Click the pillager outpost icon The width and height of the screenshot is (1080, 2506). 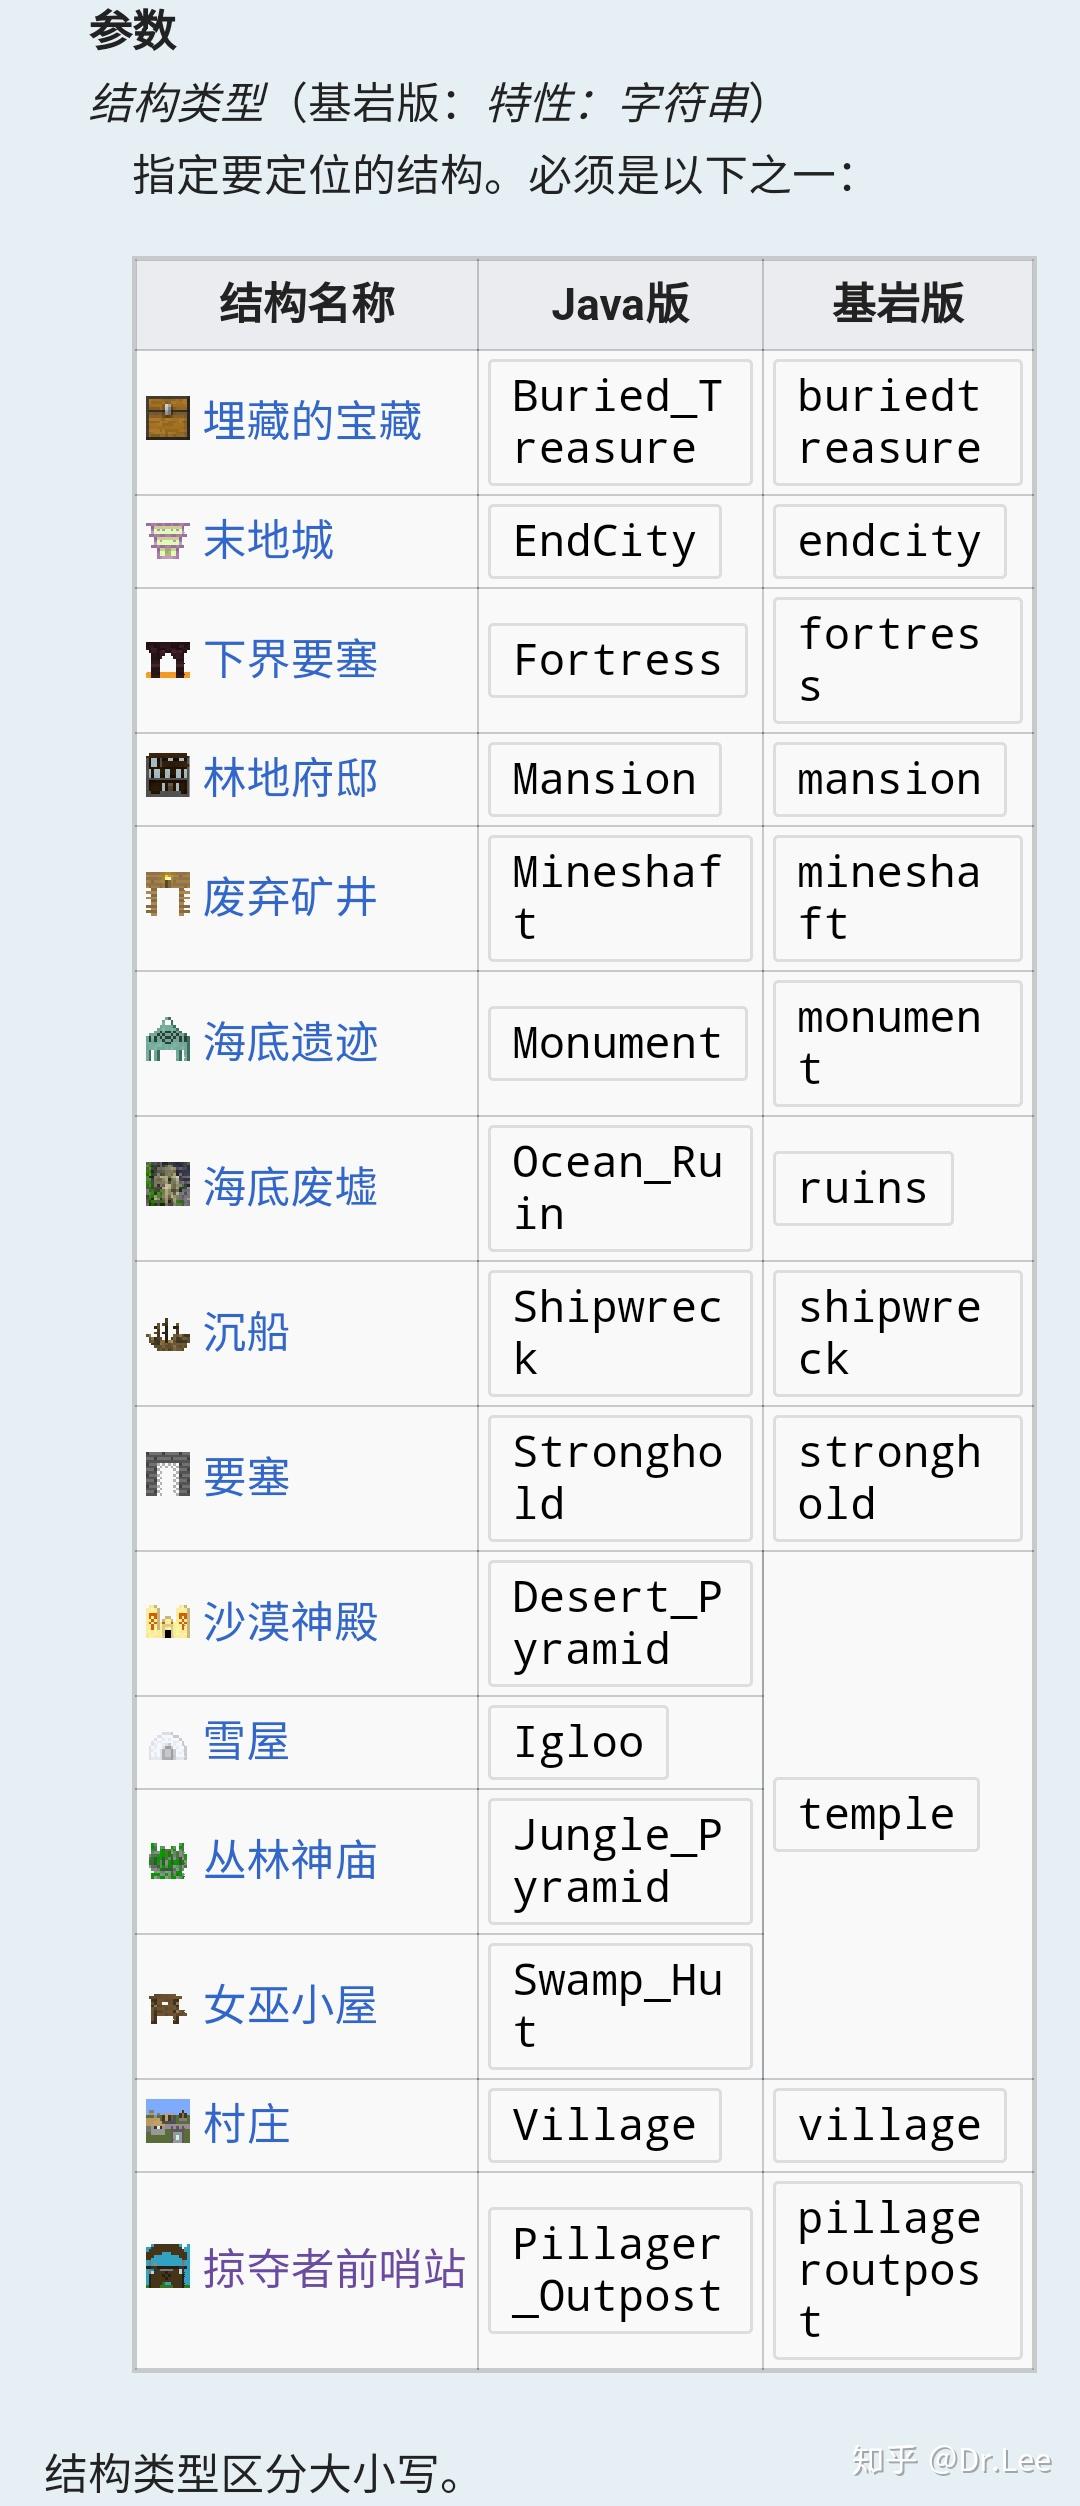(x=167, y=2267)
